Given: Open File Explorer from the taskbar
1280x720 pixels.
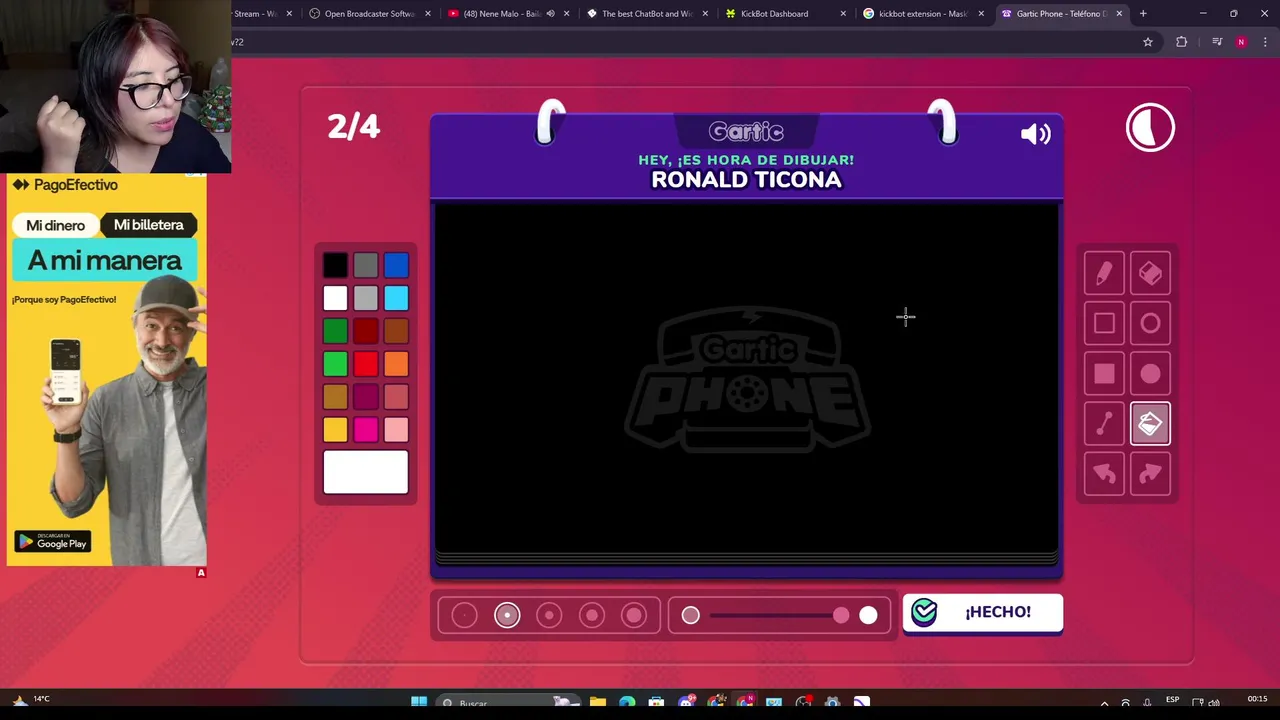Looking at the screenshot, I should pyautogui.click(x=597, y=703).
